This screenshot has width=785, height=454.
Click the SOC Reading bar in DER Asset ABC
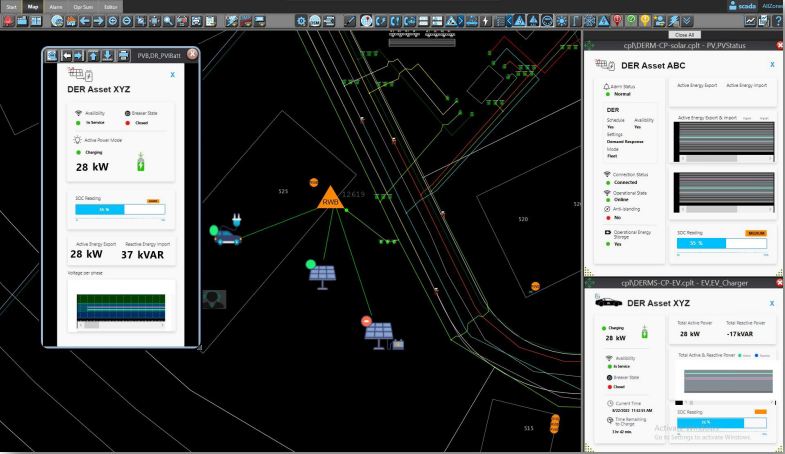(721, 243)
